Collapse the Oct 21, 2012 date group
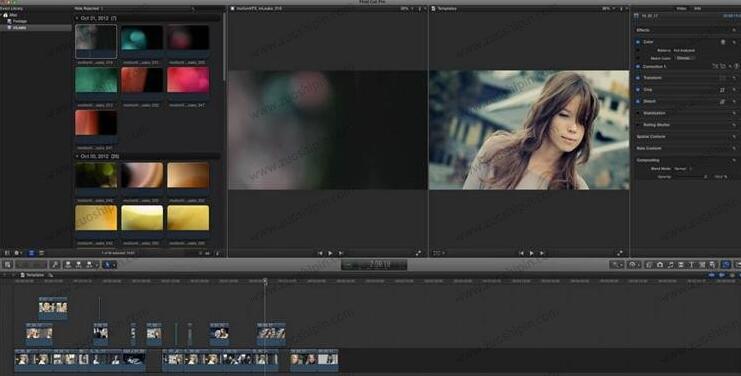This screenshot has width=741, height=376. [x=77, y=18]
